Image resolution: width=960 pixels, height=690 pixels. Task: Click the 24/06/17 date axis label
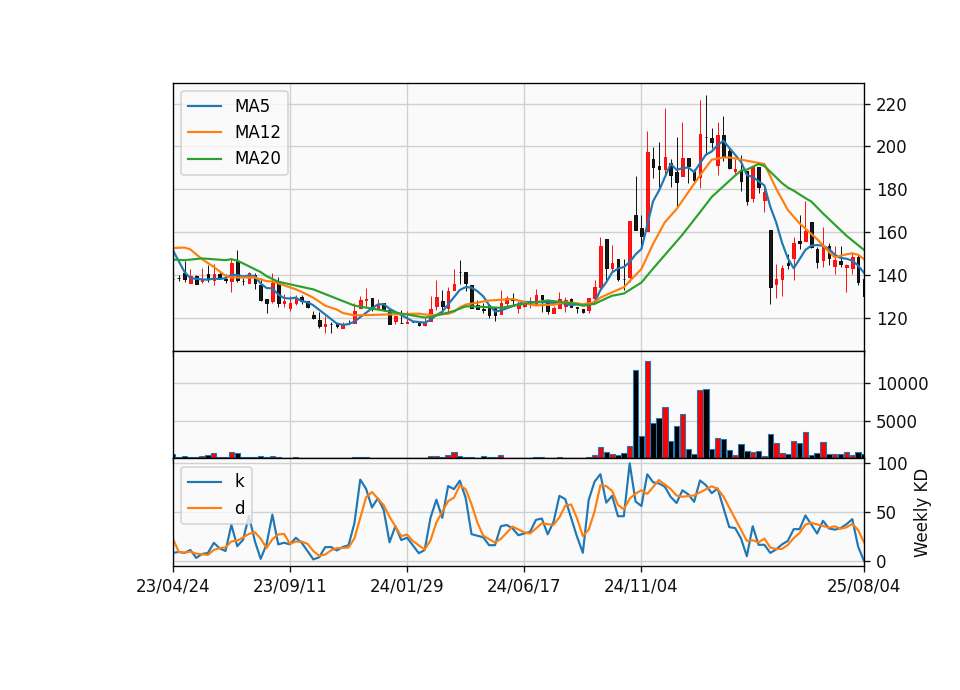[x=523, y=586]
